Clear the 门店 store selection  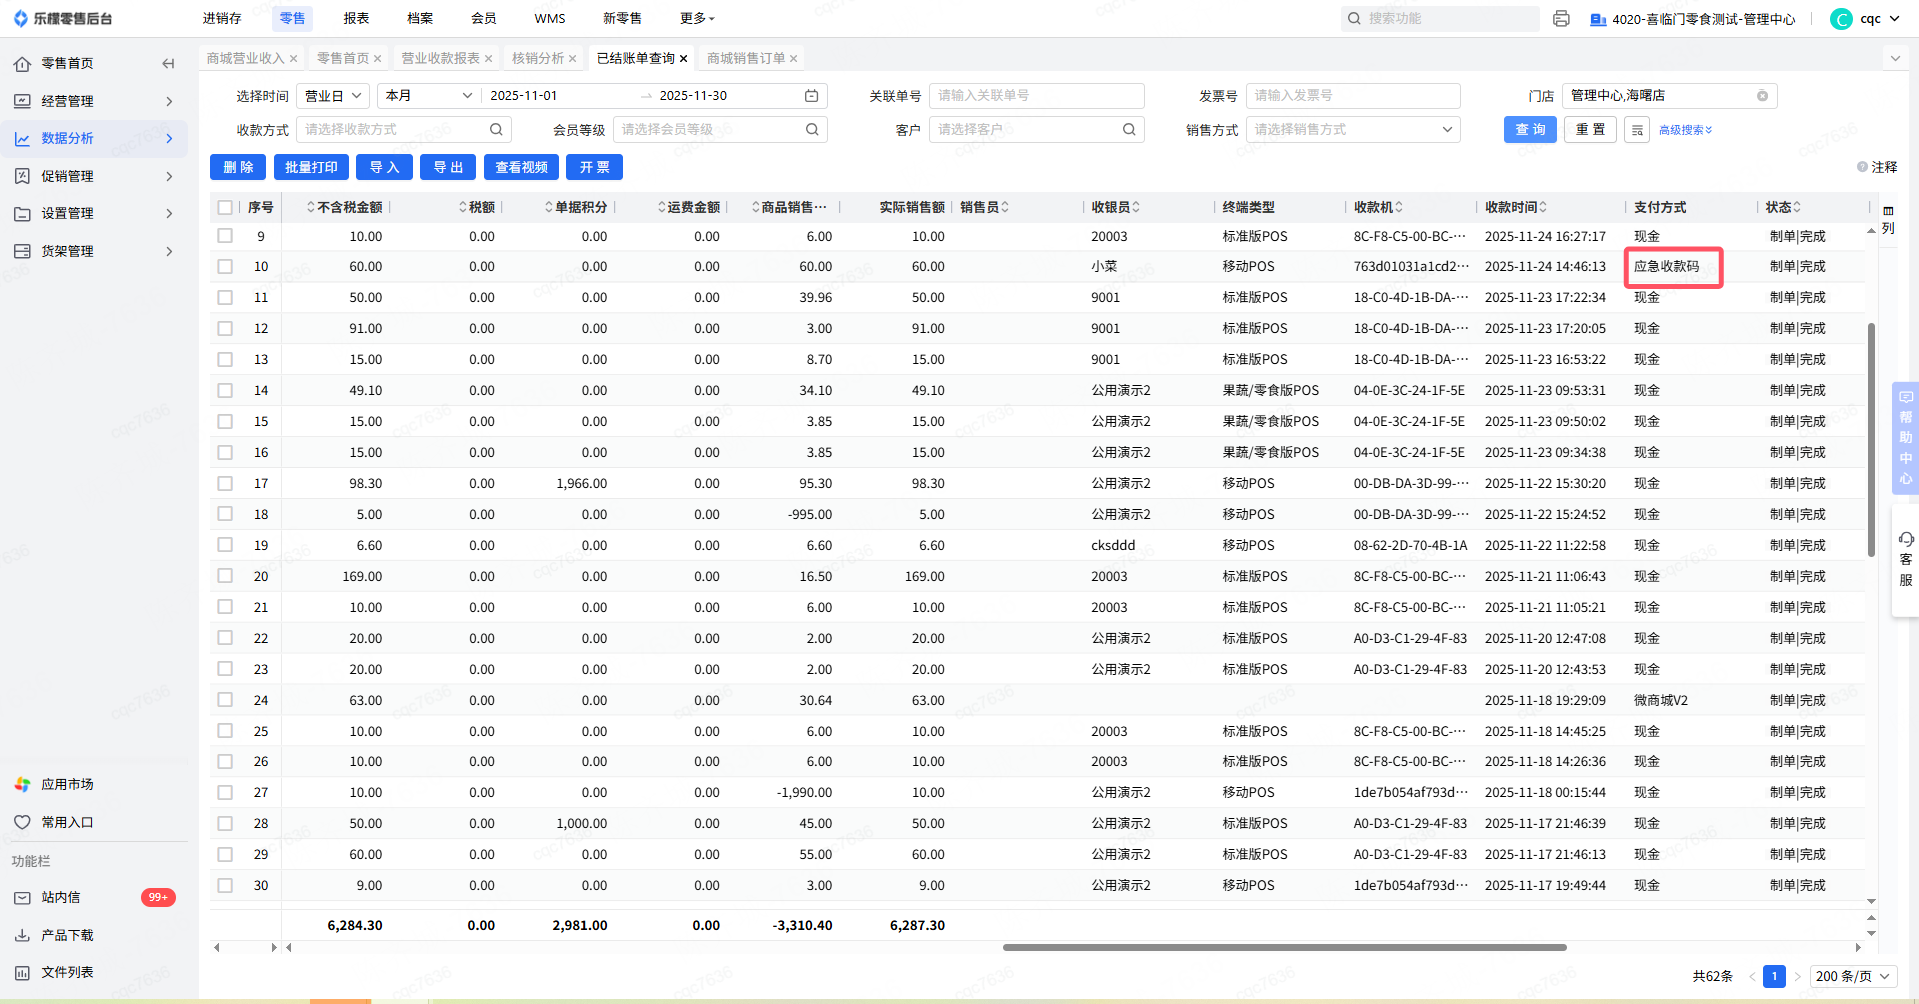tap(1762, 96)
